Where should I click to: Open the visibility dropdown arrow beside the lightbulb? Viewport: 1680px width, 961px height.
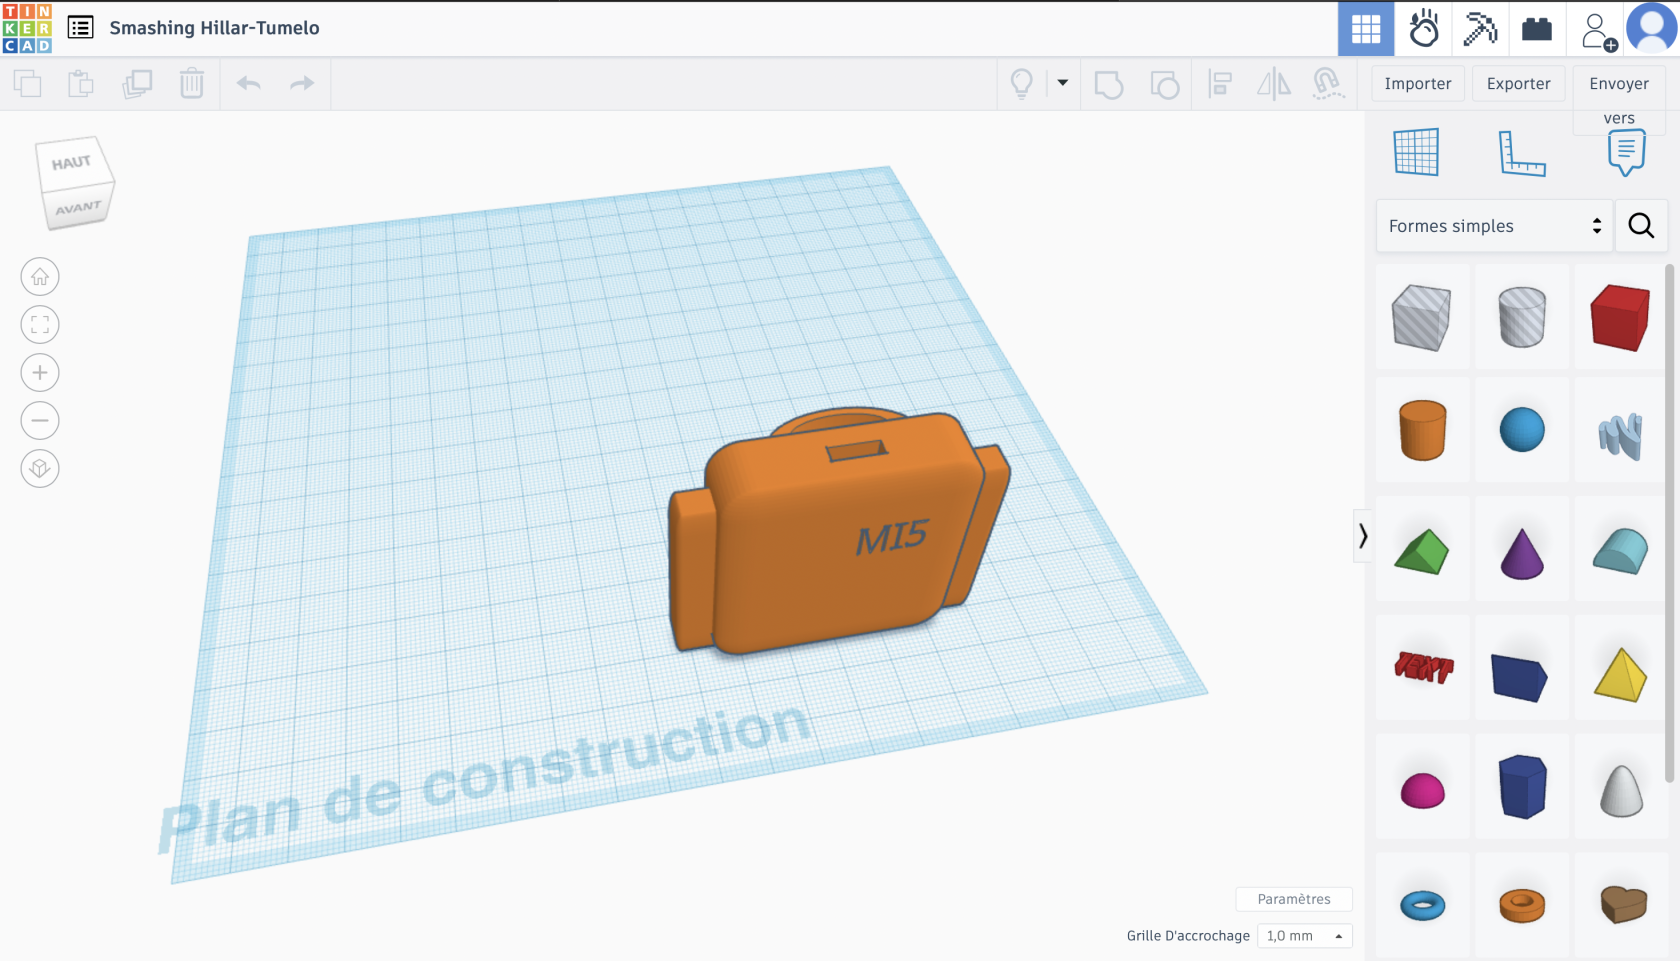[1063, 83]
